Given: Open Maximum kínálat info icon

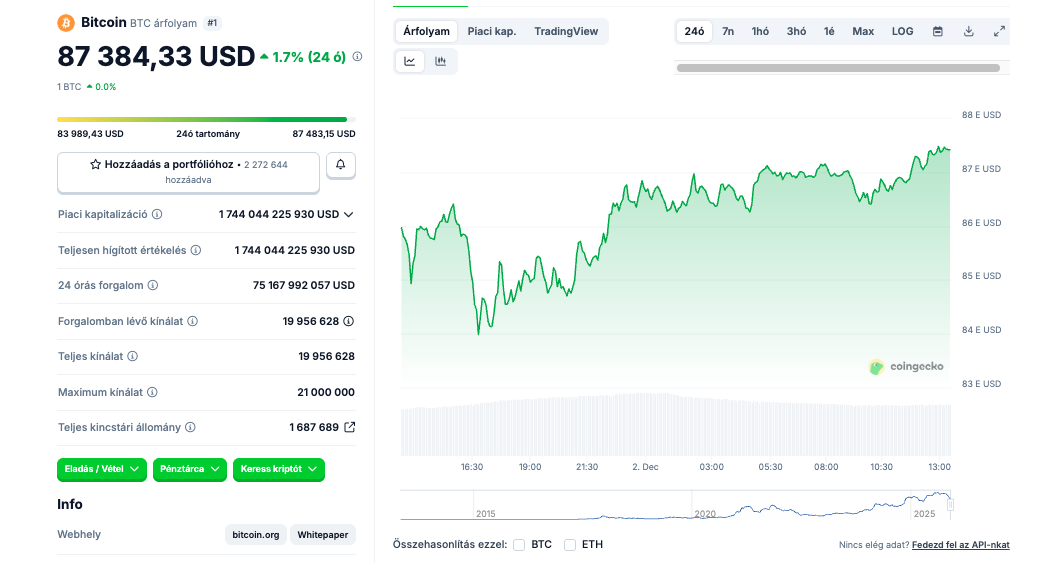Looking at the screenshot, I should pos(153,392).
